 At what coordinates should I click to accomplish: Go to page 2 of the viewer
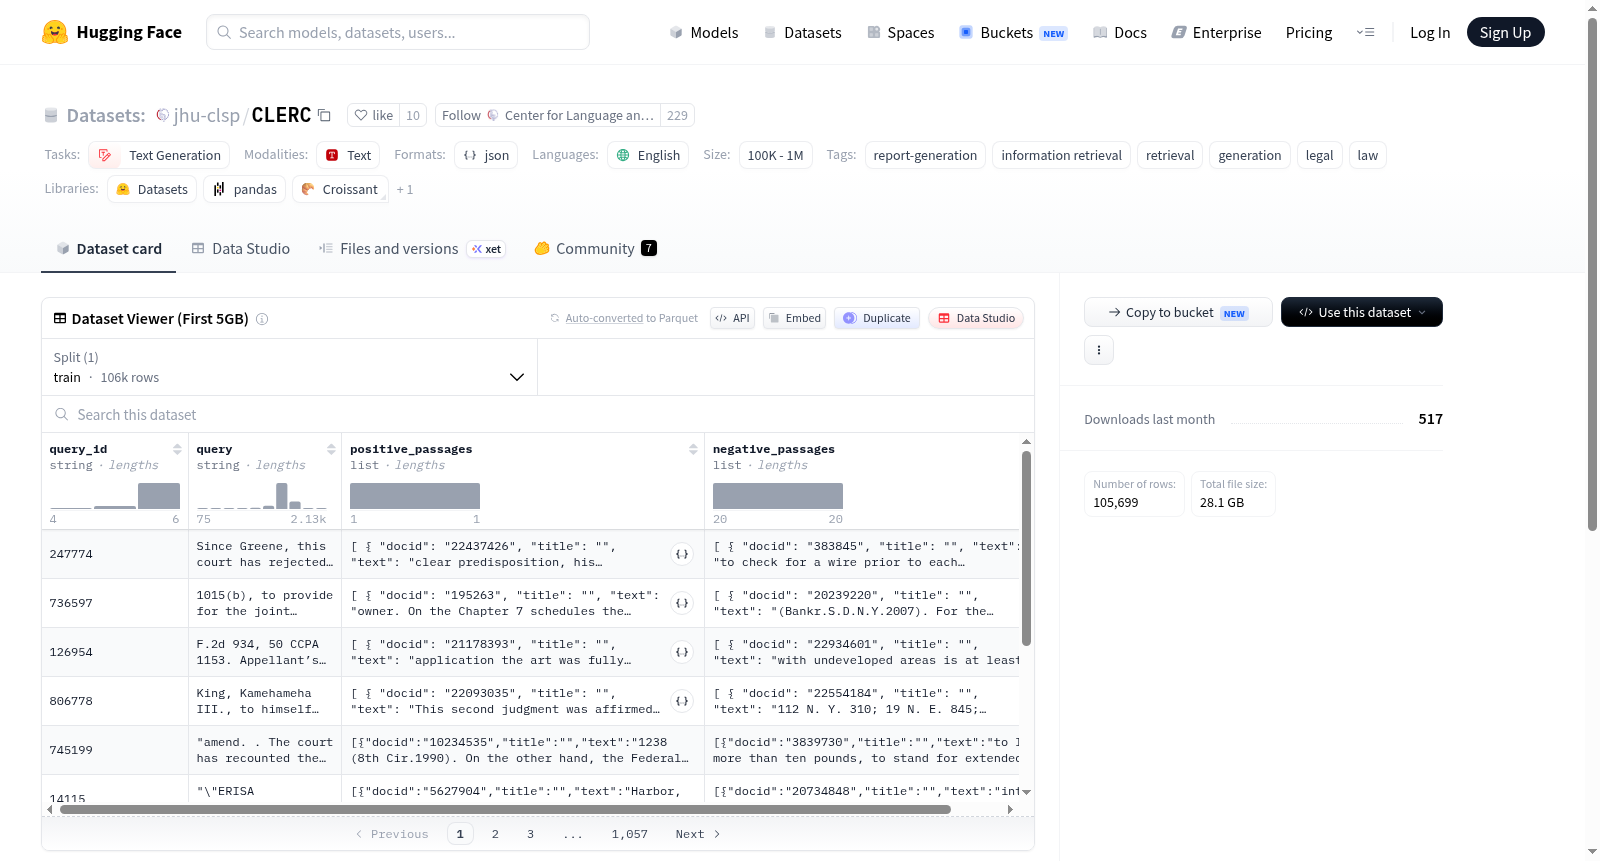(495, 834)
